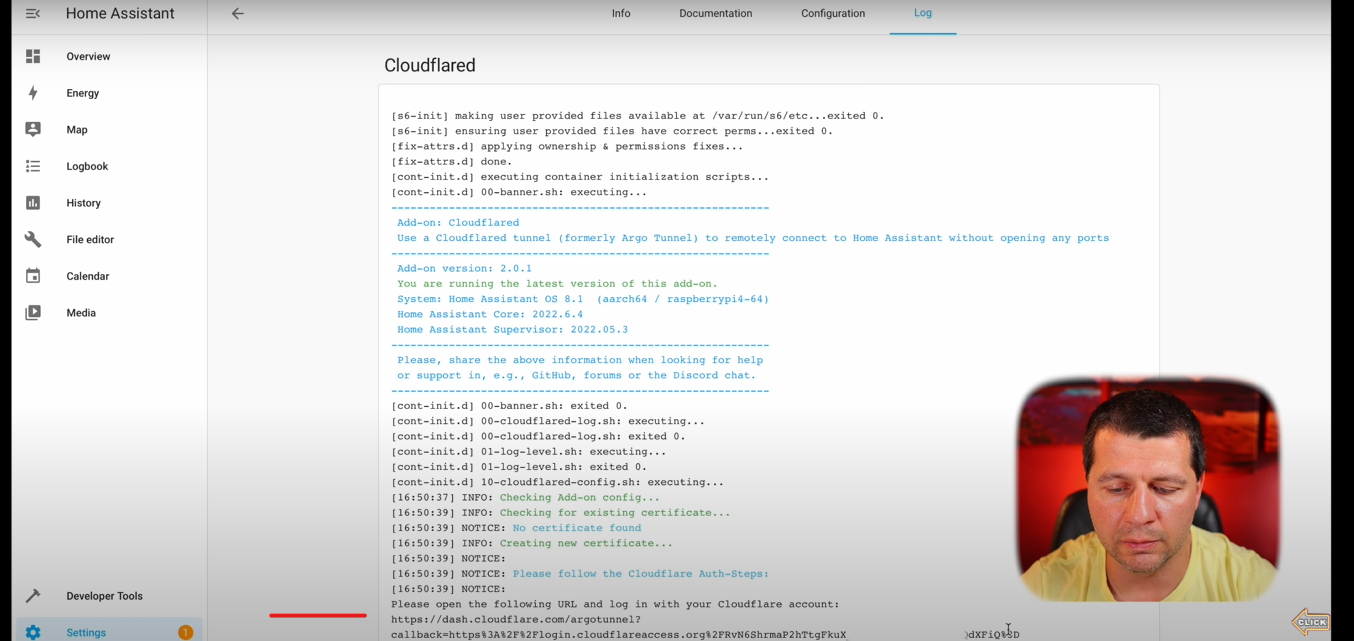The width and height of the screenshot is (1354, 641).
Task: Open the Media play icon
Action: 33,313
